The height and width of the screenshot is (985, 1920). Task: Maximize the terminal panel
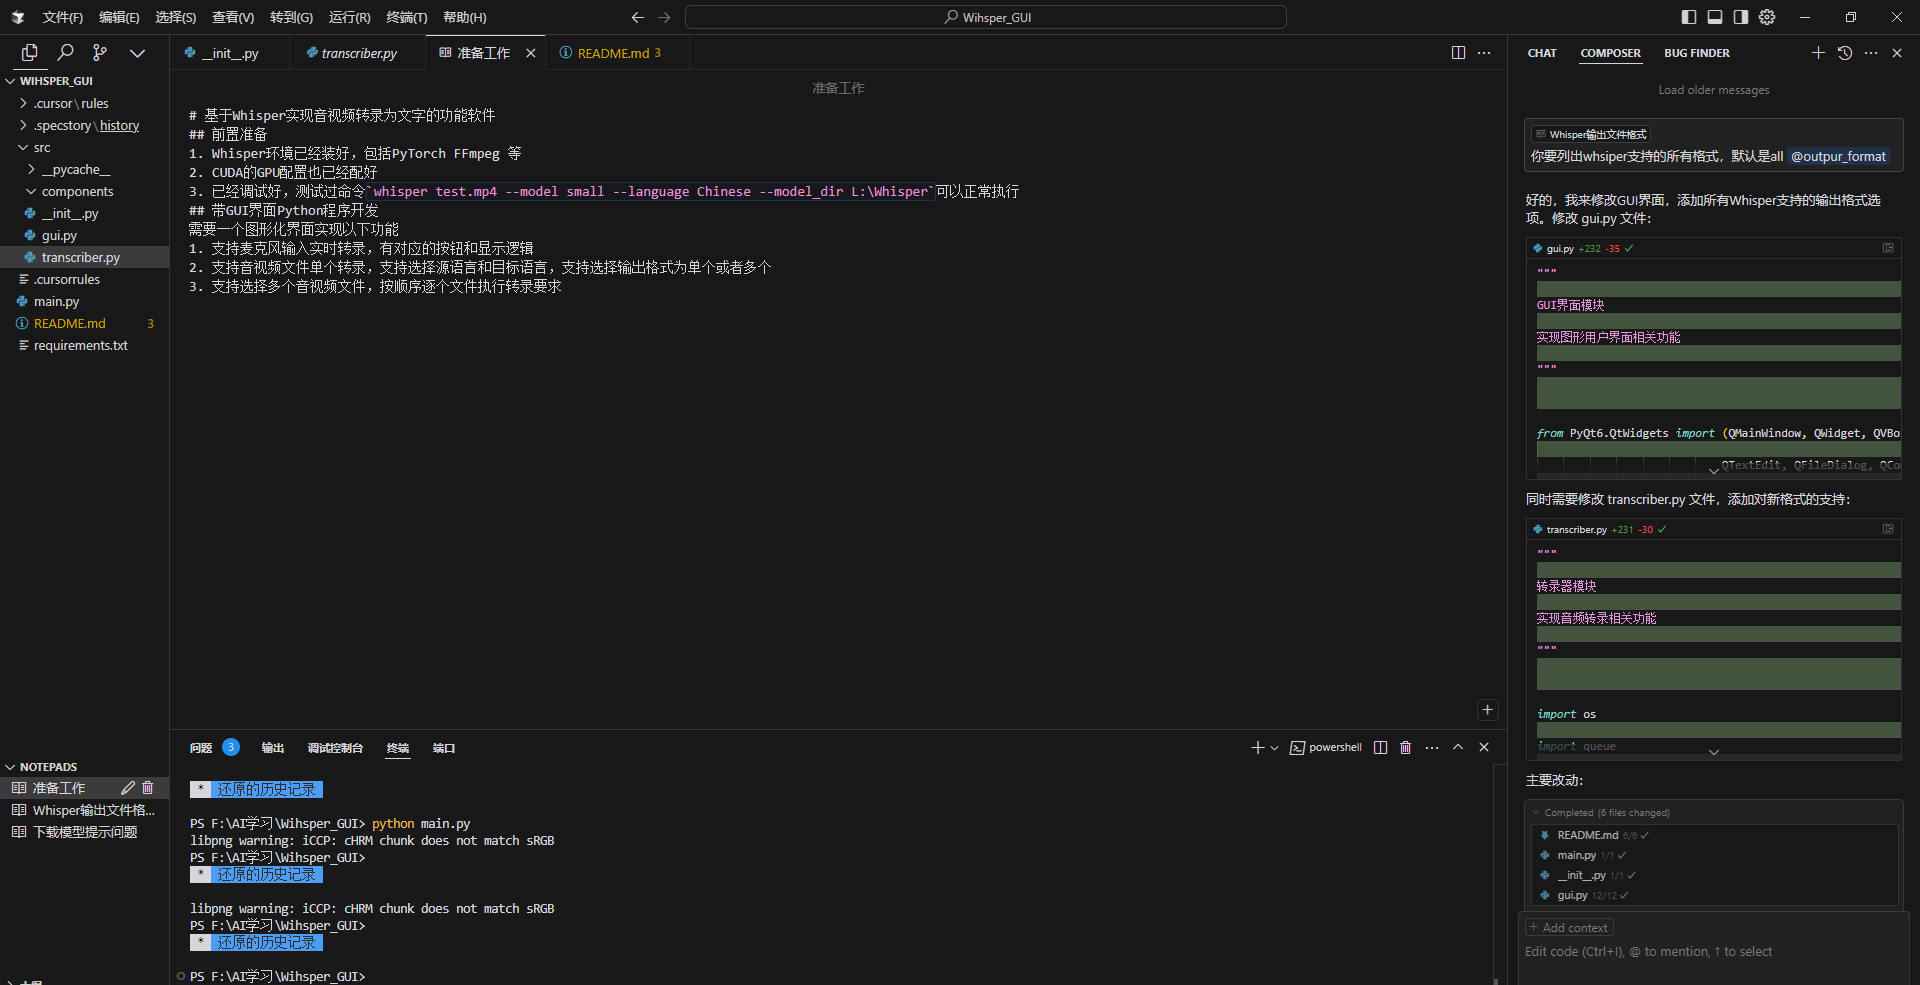tap(1458, 747)
